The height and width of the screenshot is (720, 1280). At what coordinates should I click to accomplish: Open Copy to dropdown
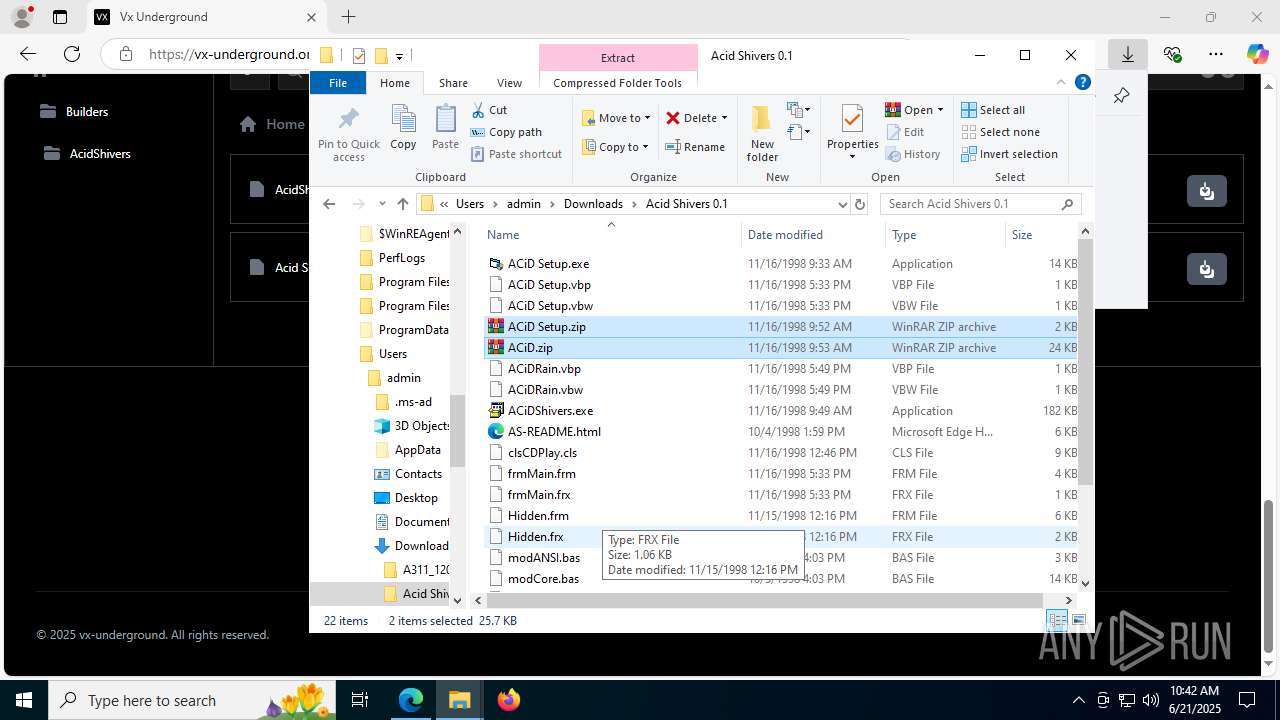(616, 147)
